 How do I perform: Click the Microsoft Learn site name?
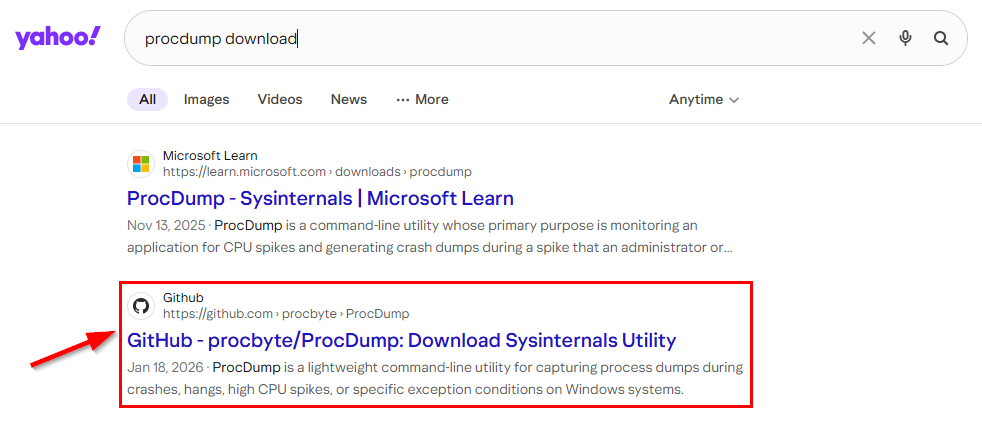click(210, 155)
